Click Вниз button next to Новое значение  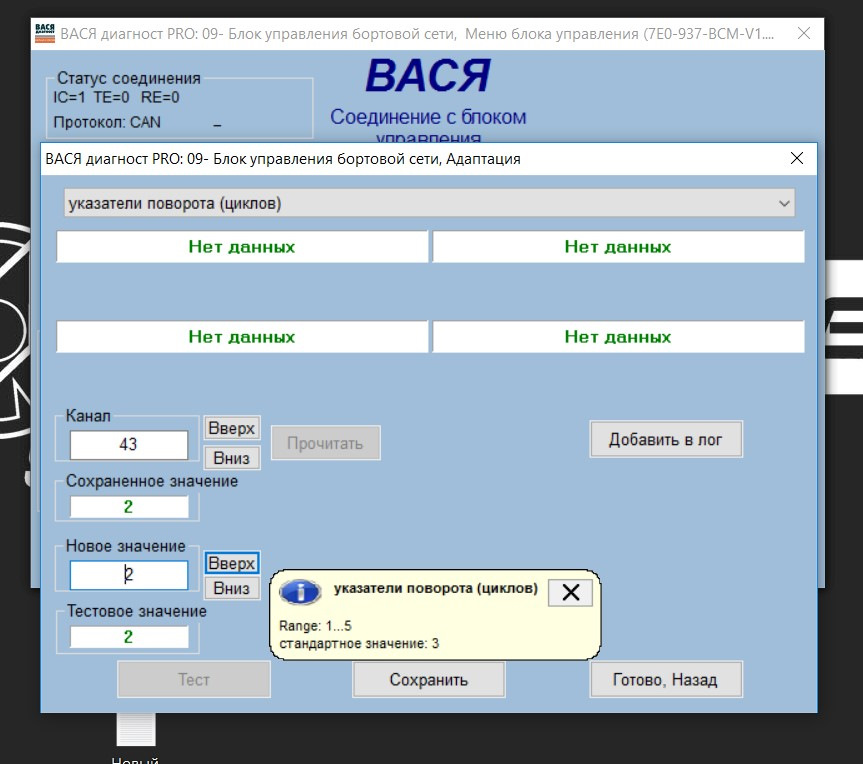tap(232, 588)
